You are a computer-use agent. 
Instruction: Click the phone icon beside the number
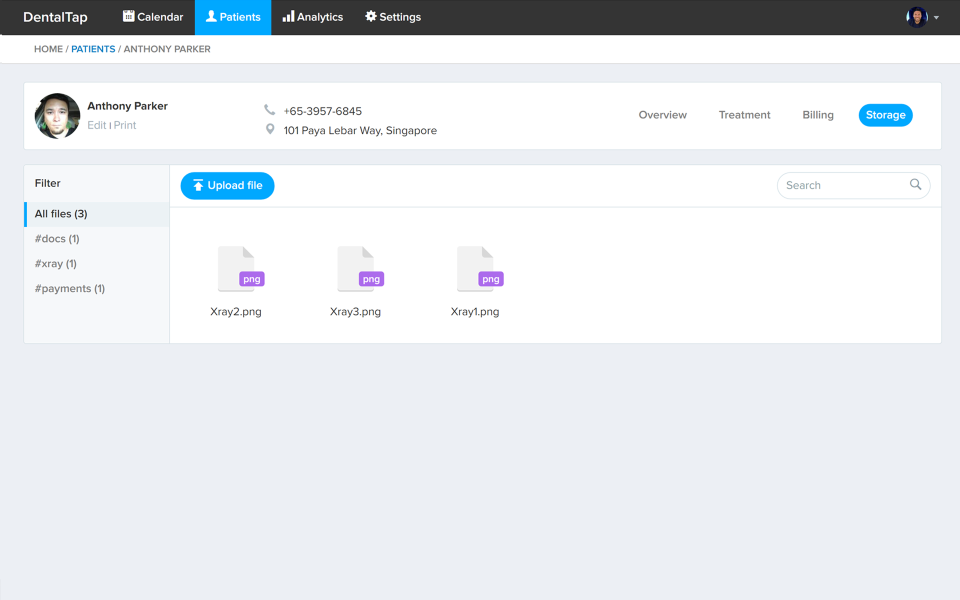tap(269, 110)
